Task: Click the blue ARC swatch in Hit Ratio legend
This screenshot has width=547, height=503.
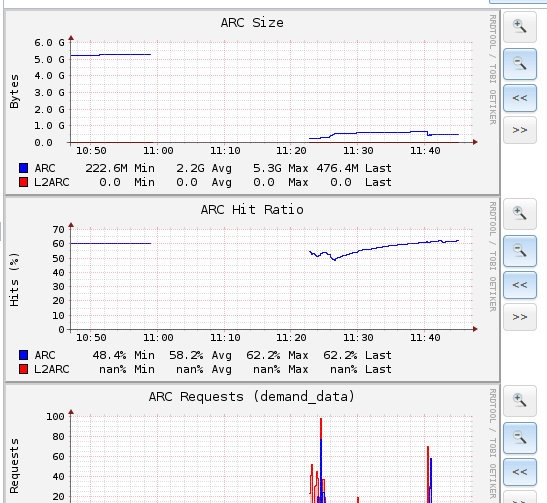Action: click(x=24, y=355)
